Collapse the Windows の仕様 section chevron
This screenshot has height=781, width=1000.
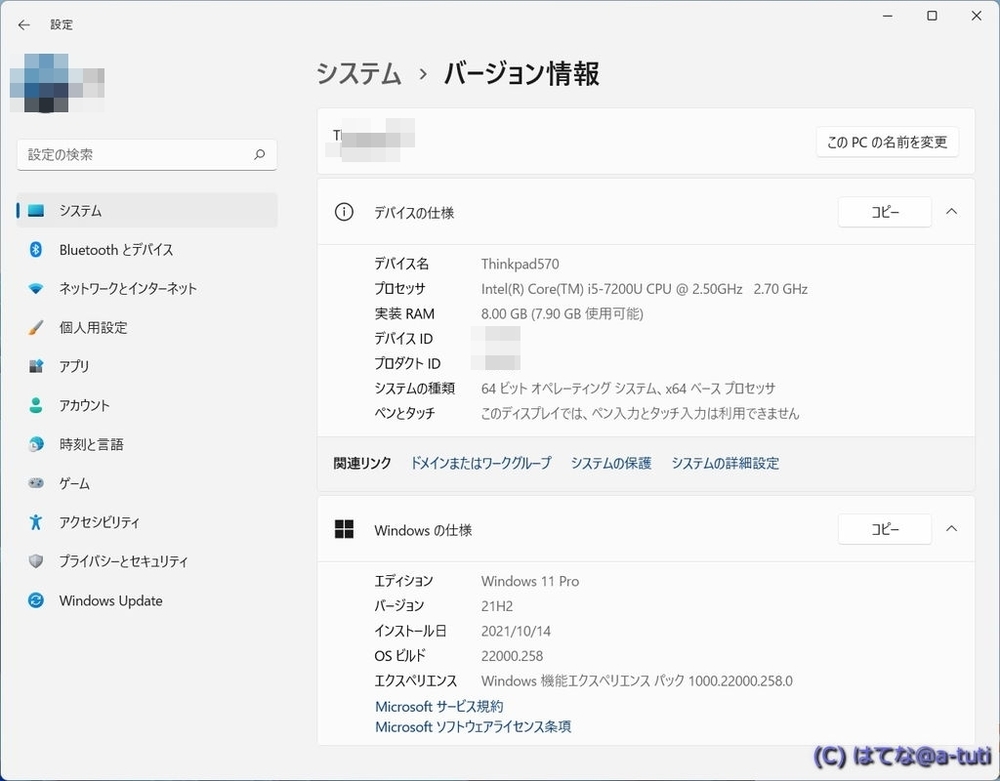tap(952, 529)
